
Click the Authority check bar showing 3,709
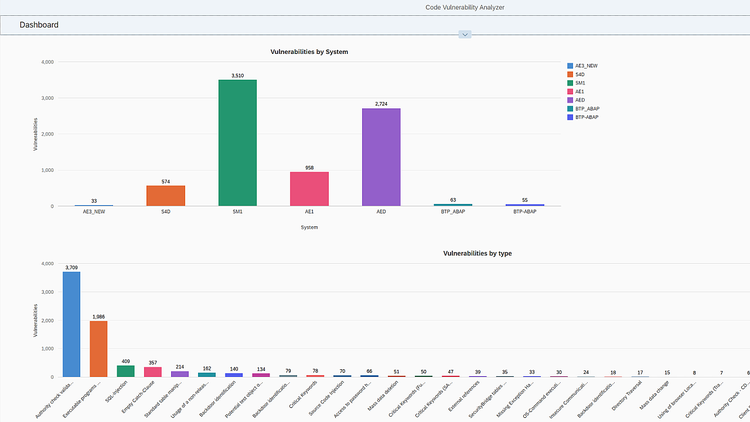pyautogui.click(x=72, y=324)
